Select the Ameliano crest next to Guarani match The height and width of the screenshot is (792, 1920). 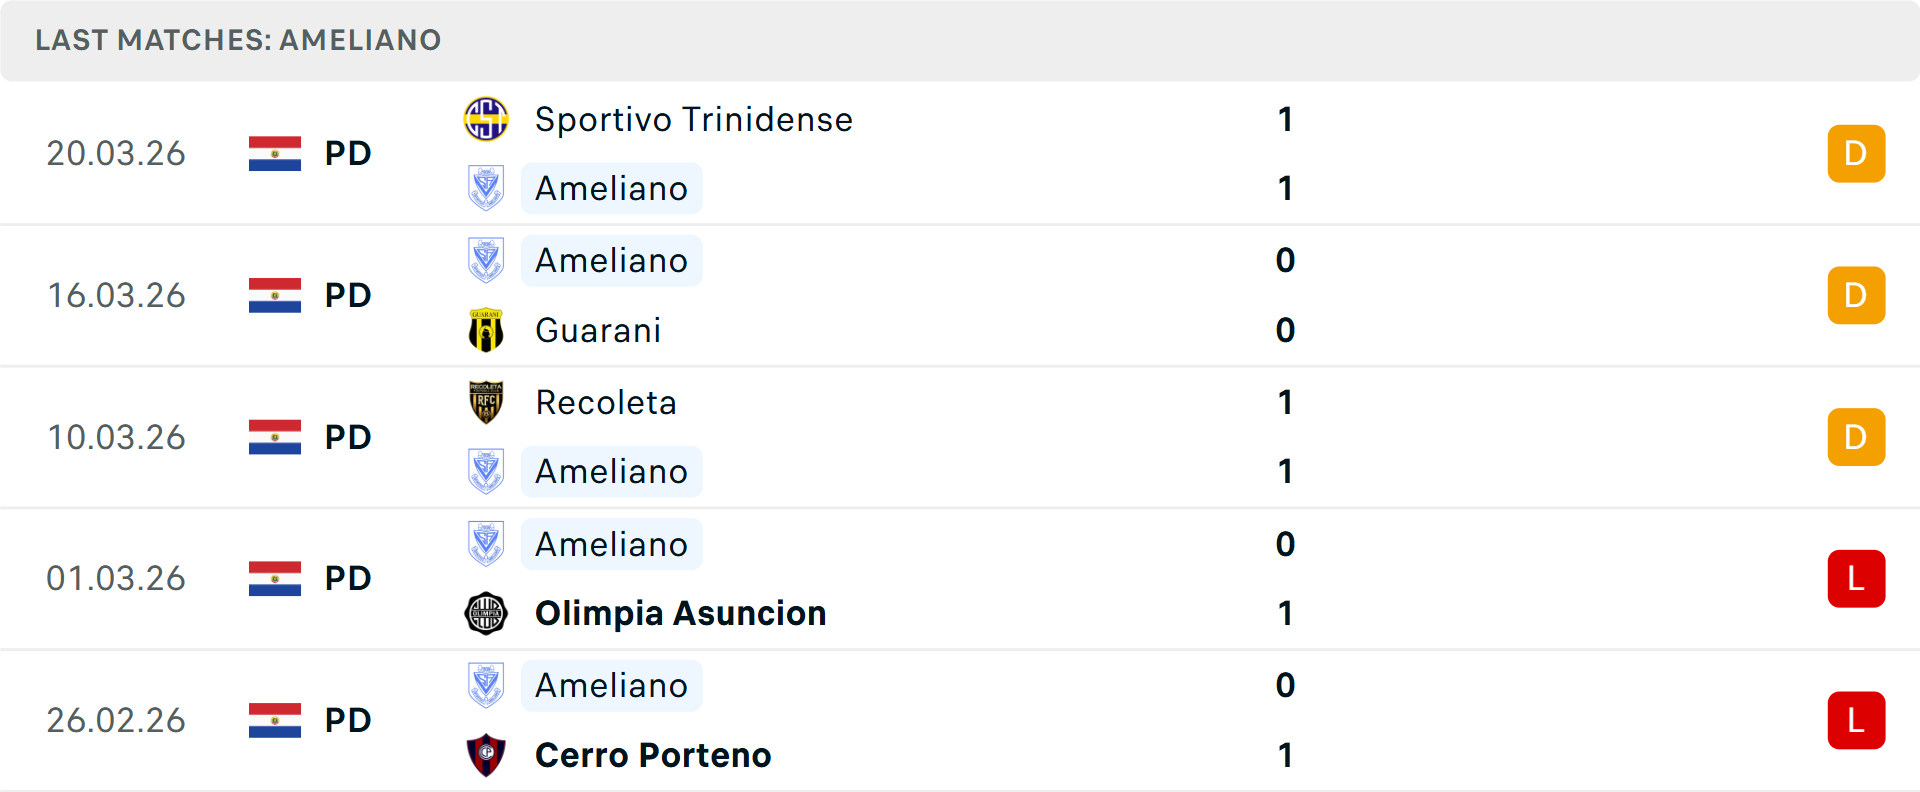(486, 260)
